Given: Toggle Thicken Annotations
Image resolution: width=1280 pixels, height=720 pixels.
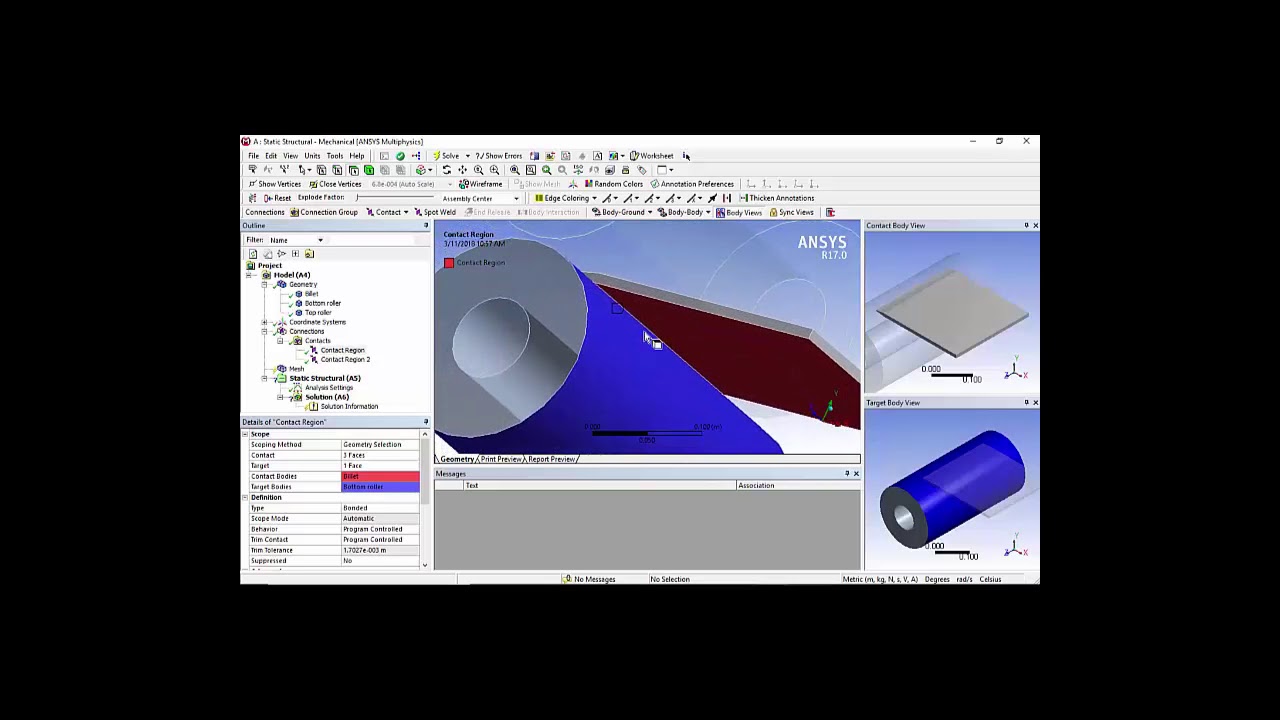Looking at the screenshot, I should pyautogui.click(x=776, y=198).
